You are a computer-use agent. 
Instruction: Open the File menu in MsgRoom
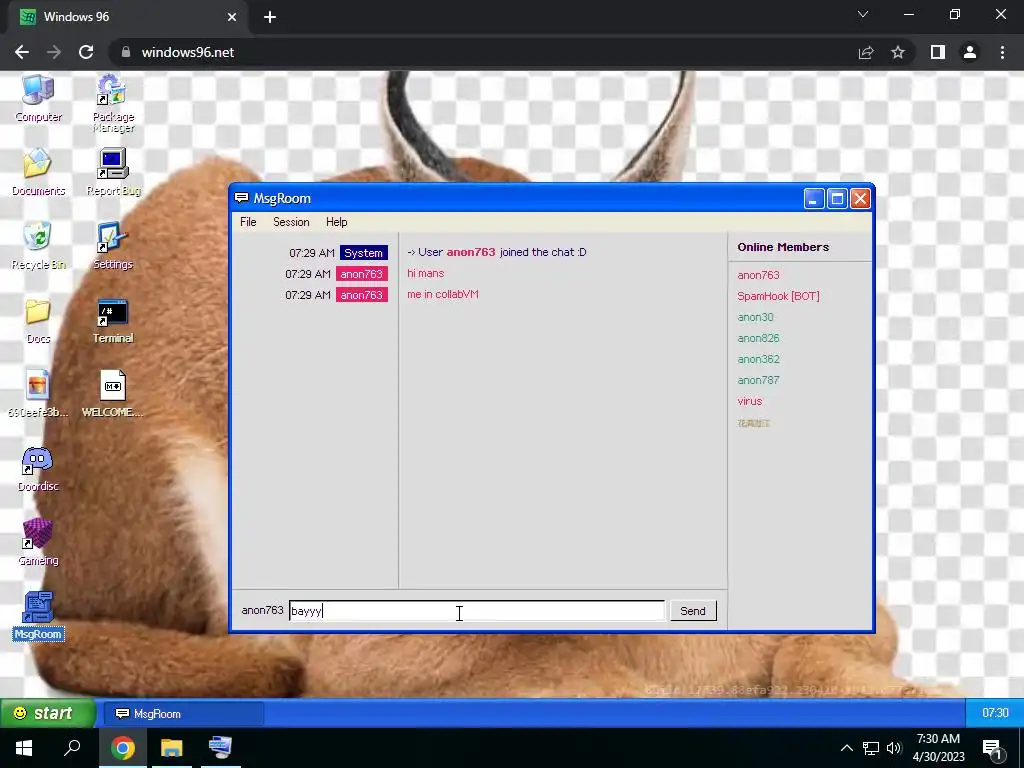pyautogui.click(x=248, y=222)
